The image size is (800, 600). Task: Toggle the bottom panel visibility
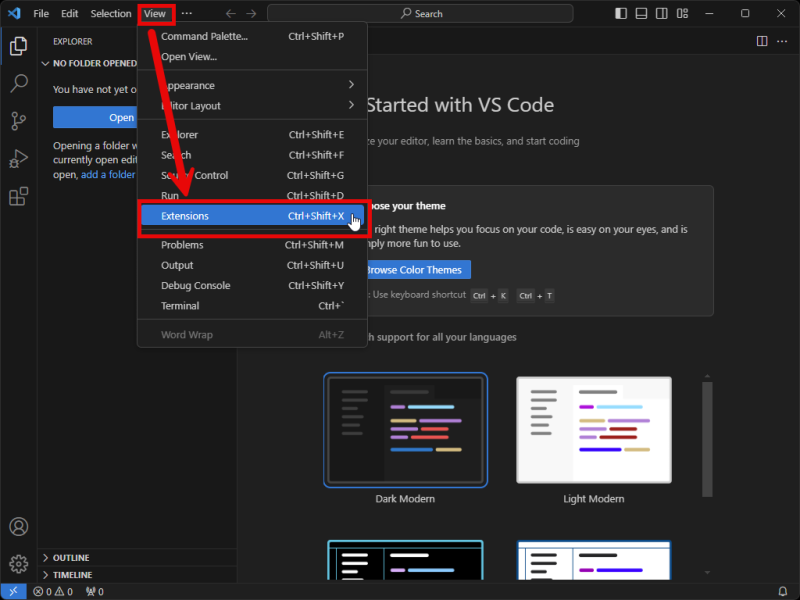pyautogui.click(x=641, y=13)
